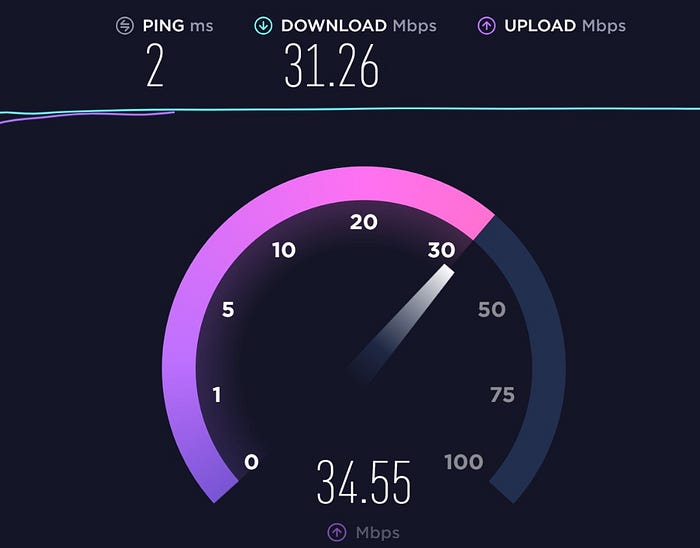Click the ping icon beside PING ms
This screenshot has height=548, width=700.
pos(125,25)
